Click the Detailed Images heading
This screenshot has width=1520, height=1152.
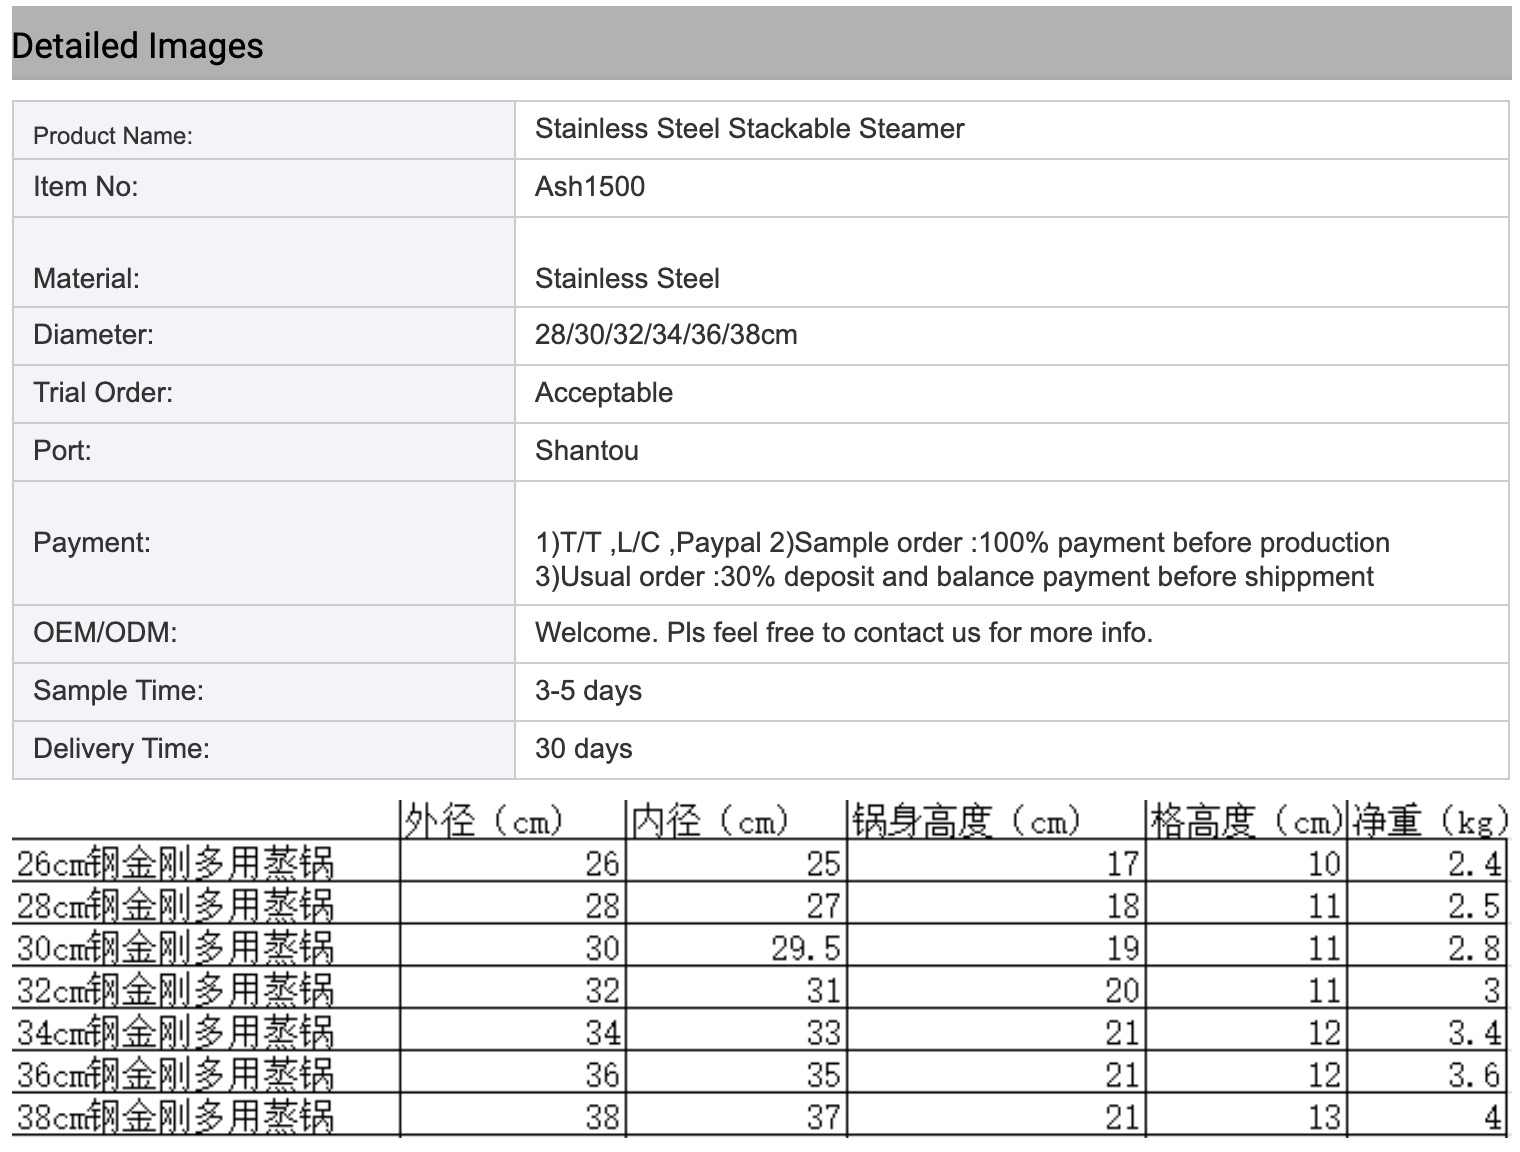(x=137, y=46)
